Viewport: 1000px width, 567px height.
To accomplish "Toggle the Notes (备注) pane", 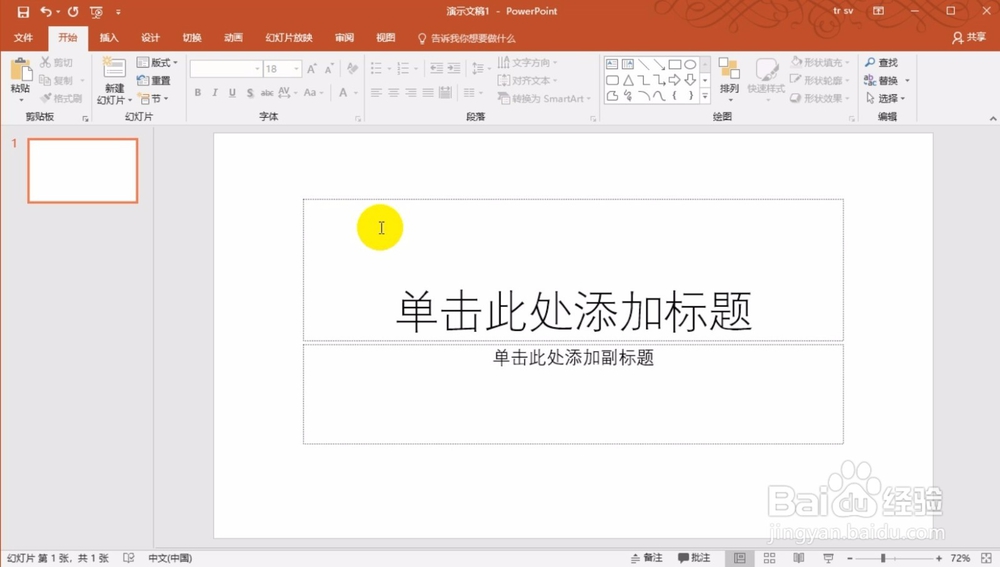I will [x=647, y=558].
